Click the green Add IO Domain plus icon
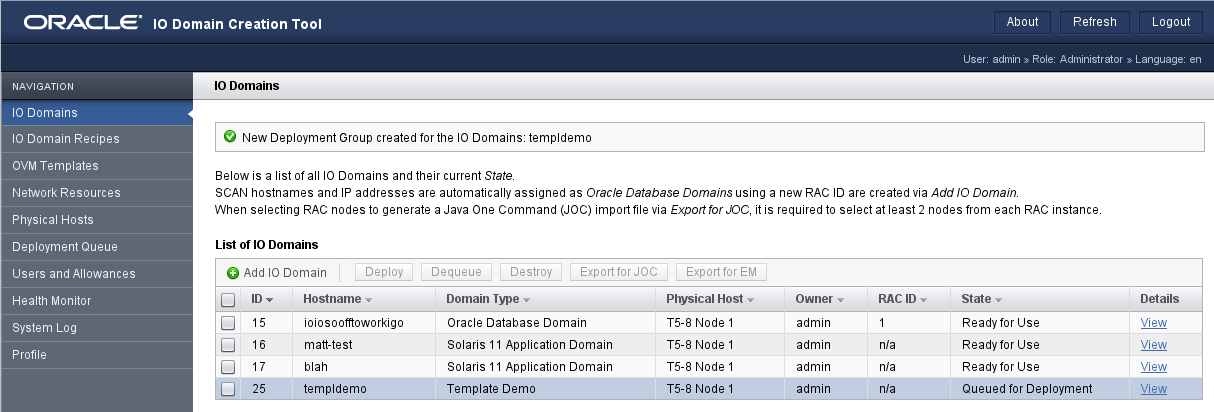This screenshot has width=1214, height=412. [x=233, y=273]
